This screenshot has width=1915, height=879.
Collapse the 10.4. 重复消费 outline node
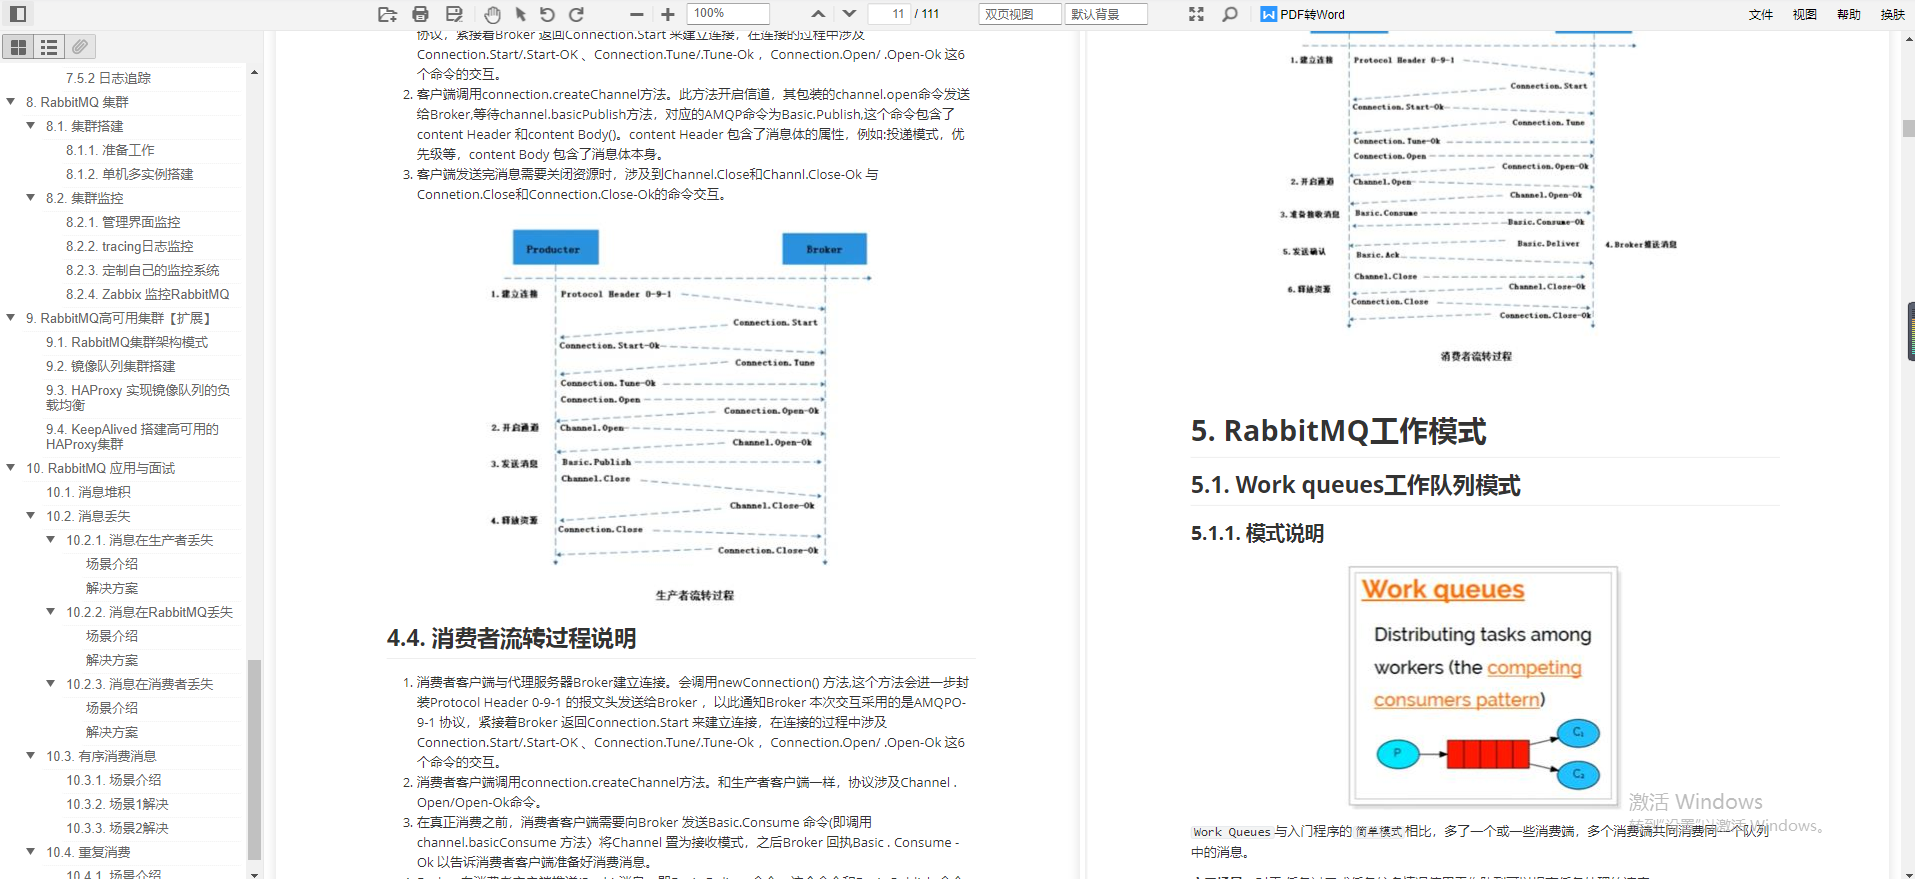(31, 851)
